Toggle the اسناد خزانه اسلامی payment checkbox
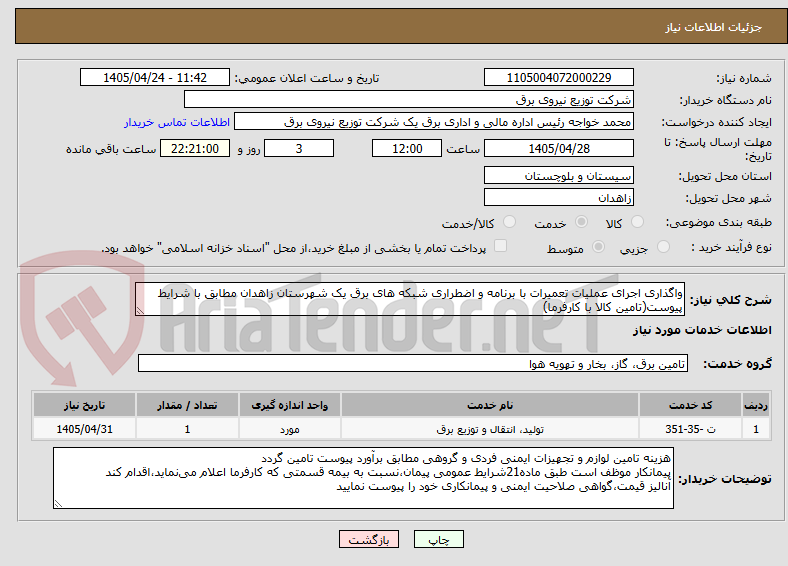 click(501, 246)
